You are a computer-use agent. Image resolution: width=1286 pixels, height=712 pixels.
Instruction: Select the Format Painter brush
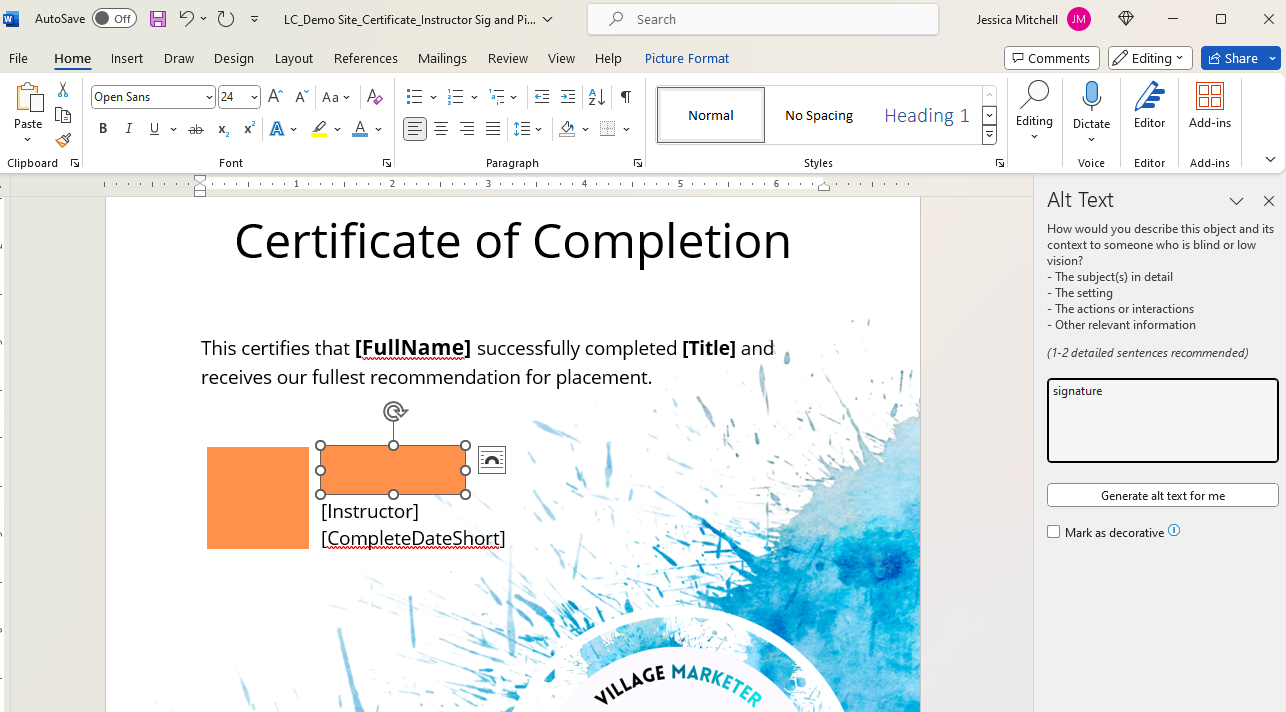click(x=63, y=140)
